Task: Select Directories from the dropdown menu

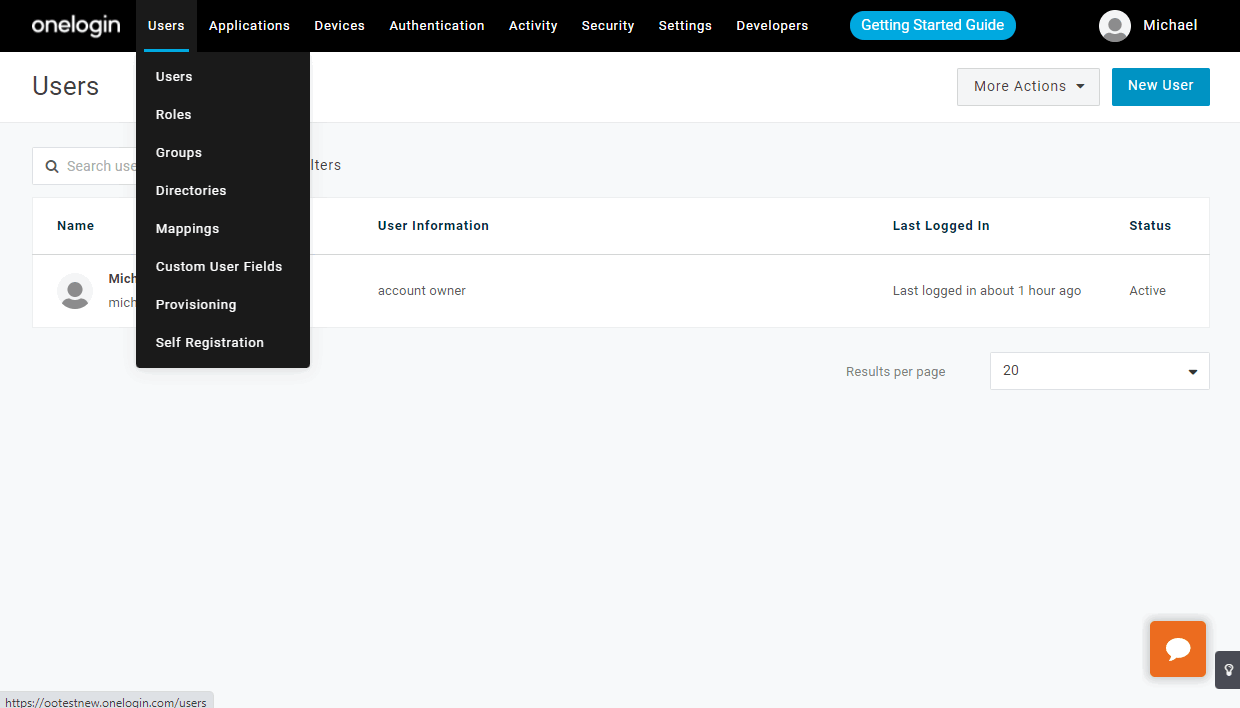Action: (190, 190)
